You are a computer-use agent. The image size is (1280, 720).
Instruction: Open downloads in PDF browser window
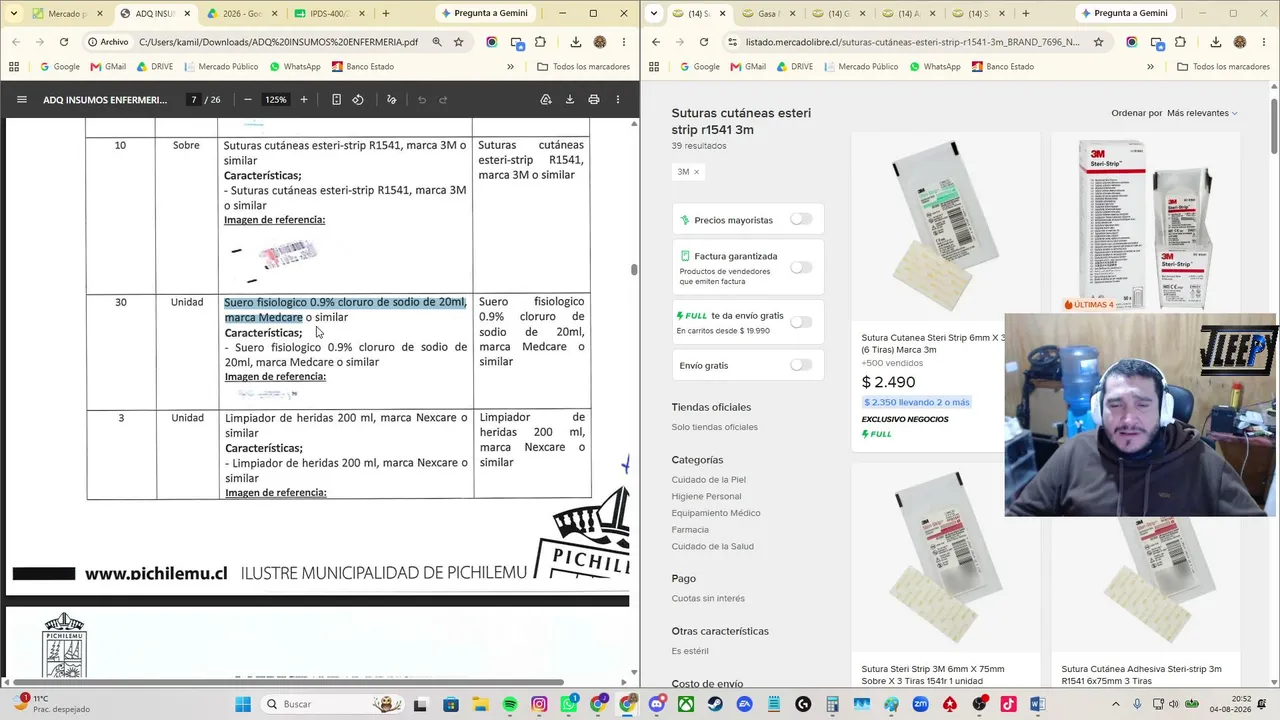click(x=576, y=42)
